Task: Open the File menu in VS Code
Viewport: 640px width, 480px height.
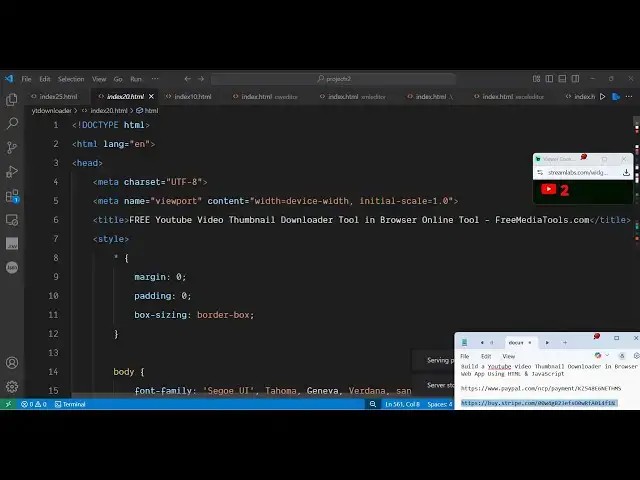Action: tap(27, 79)
